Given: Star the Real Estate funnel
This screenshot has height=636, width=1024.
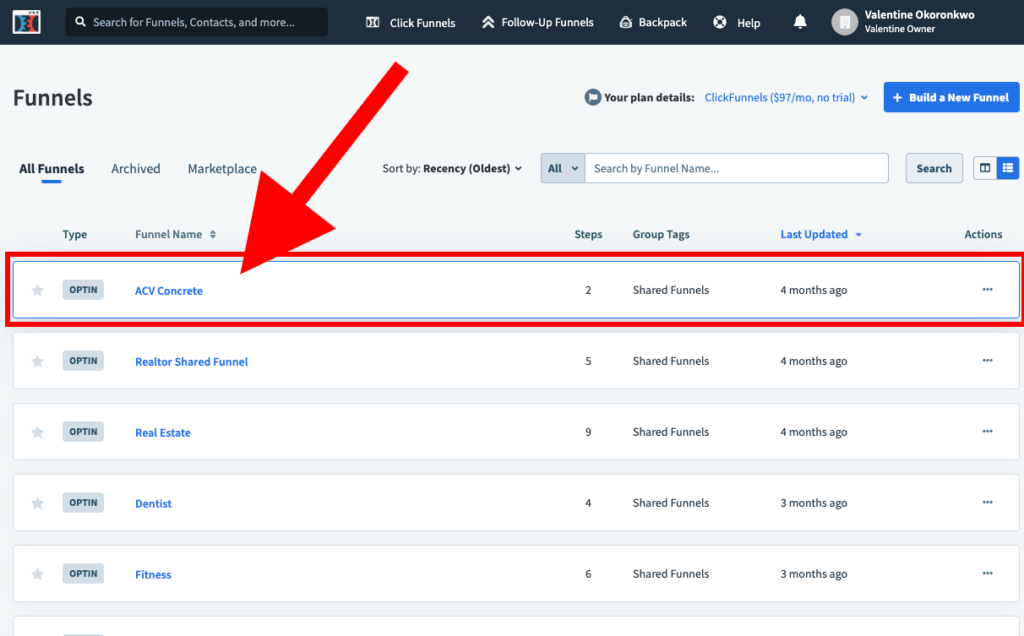Looking at the screenshot, I should click(37, 432).
